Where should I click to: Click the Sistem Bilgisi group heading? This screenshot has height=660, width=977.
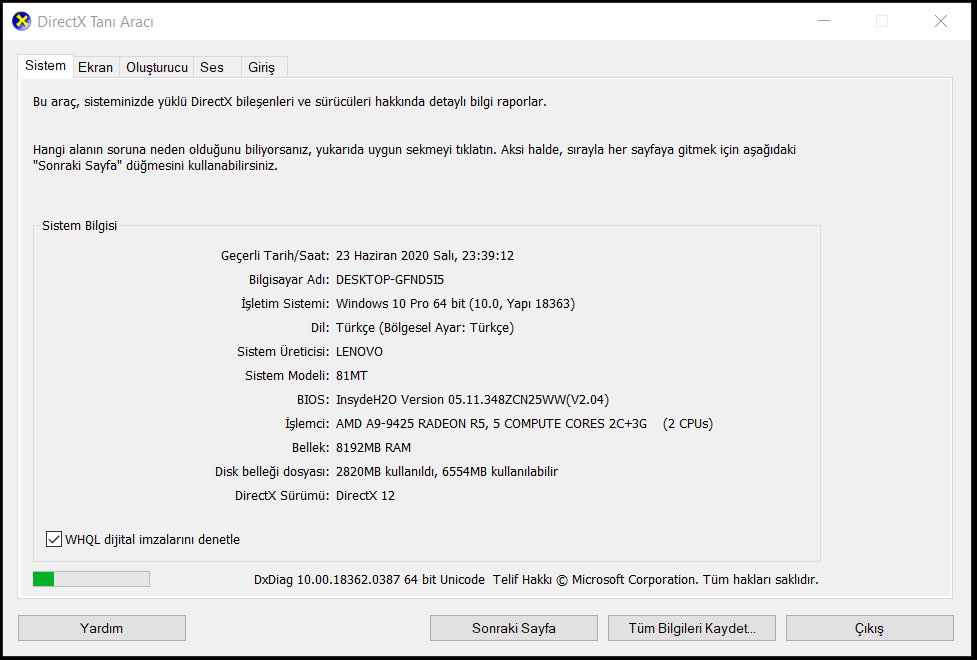79,226
